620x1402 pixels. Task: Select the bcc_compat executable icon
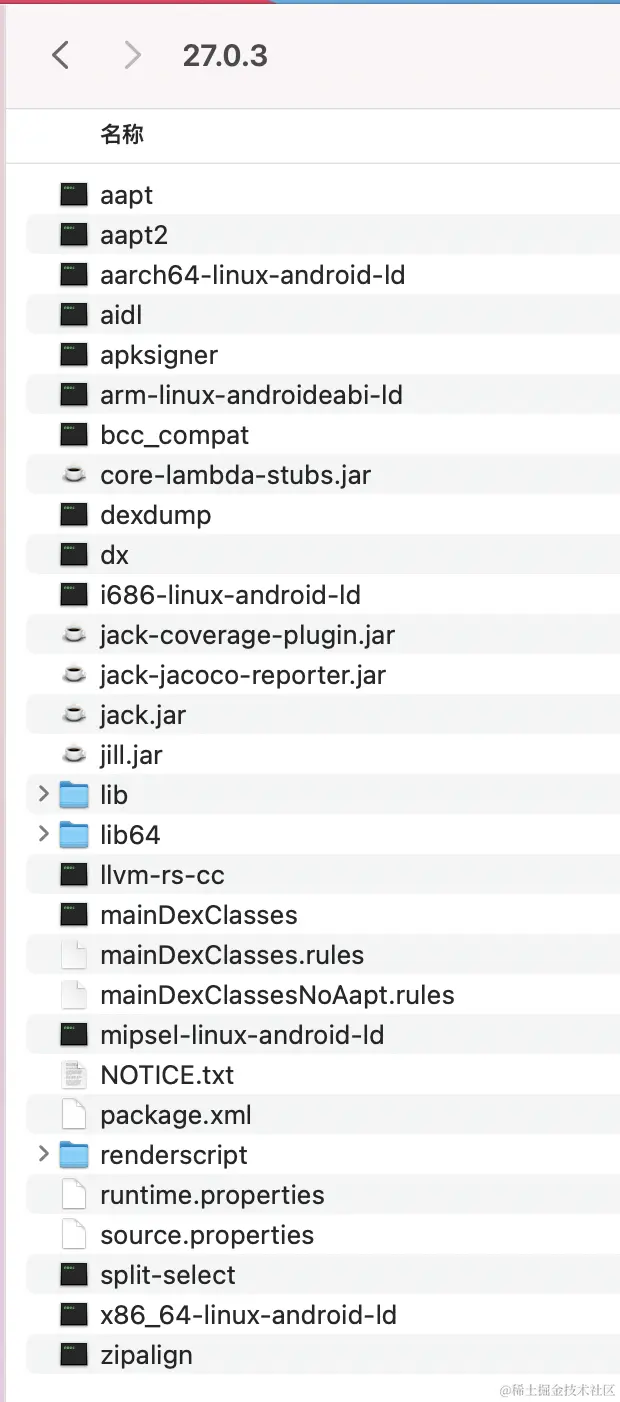tap(74, 435)
